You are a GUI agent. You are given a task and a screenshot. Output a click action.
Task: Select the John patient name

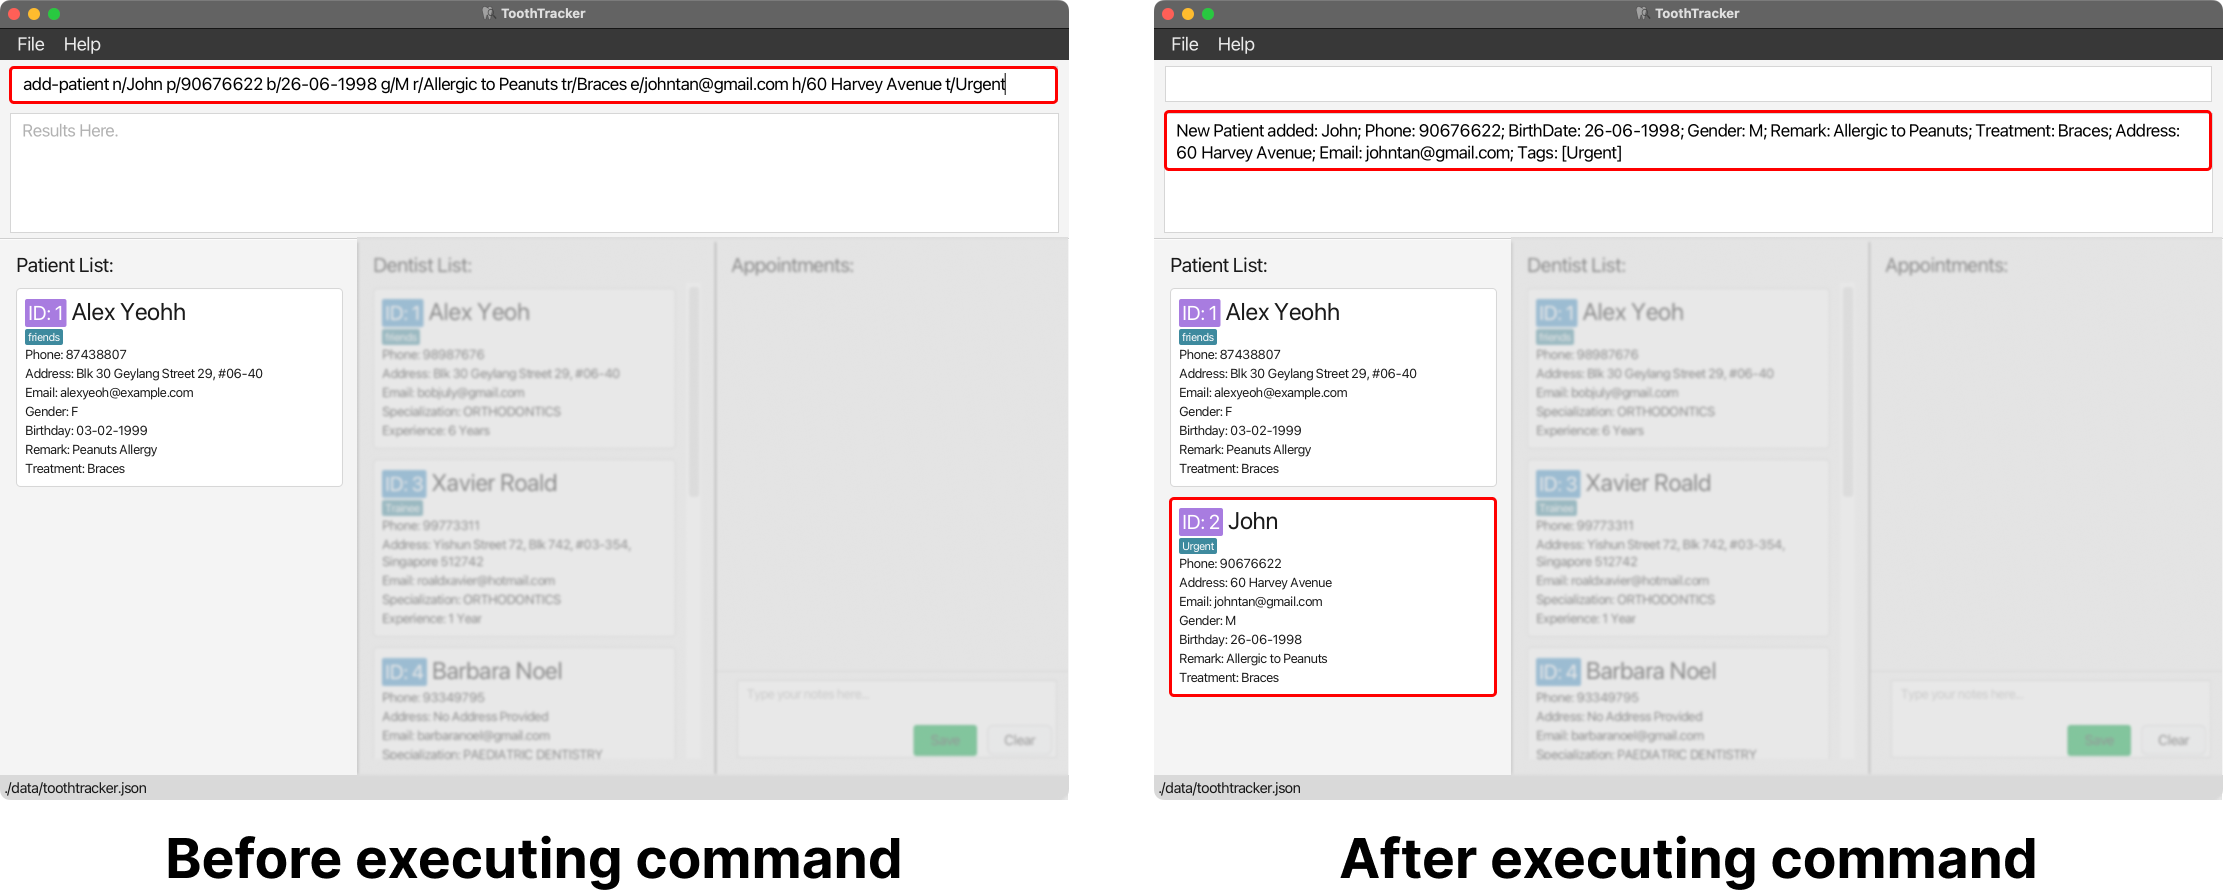[x=1253, y=521]
